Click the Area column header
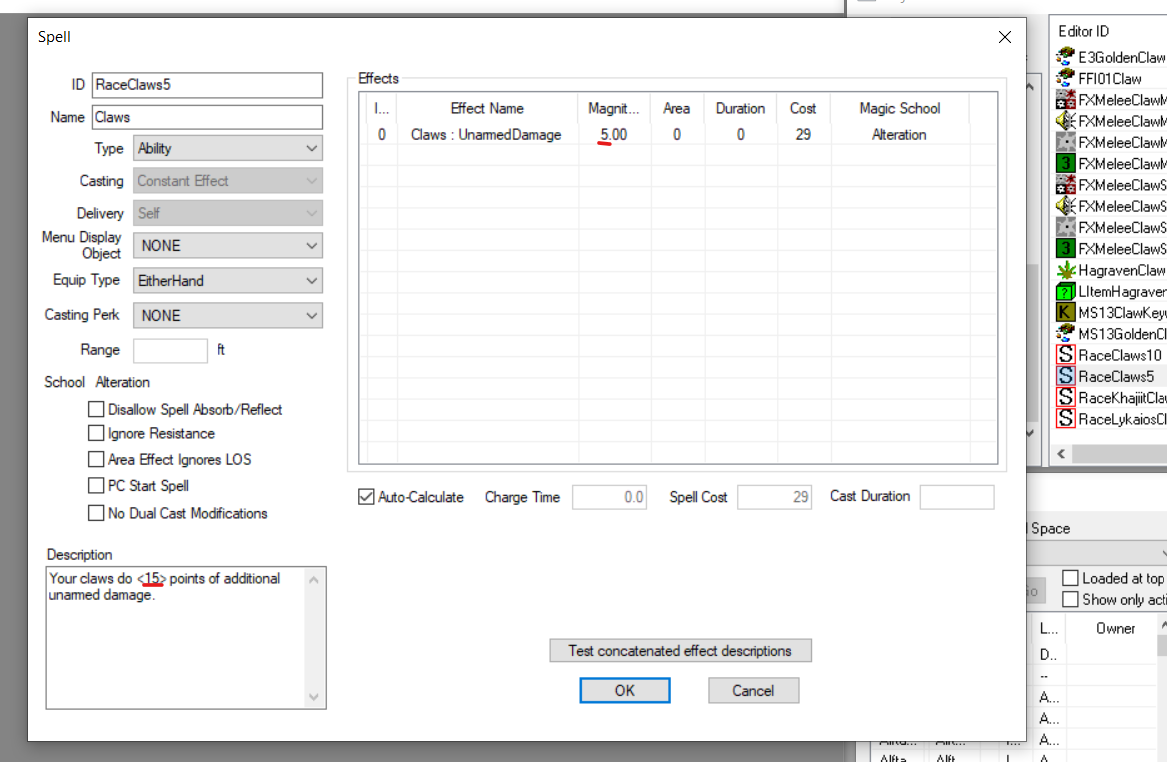This screenshot has height=762, width=1167. pyautogui.click(x=677, y=109)
